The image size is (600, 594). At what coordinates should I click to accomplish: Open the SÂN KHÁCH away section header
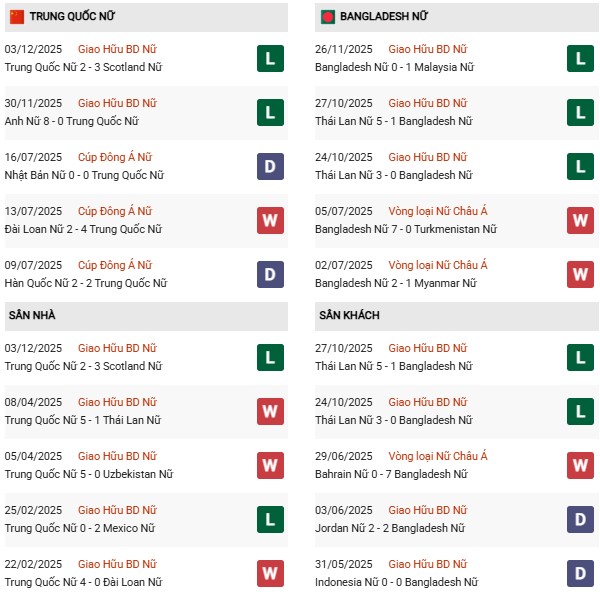pyautogui.click(x=349, y=315)
